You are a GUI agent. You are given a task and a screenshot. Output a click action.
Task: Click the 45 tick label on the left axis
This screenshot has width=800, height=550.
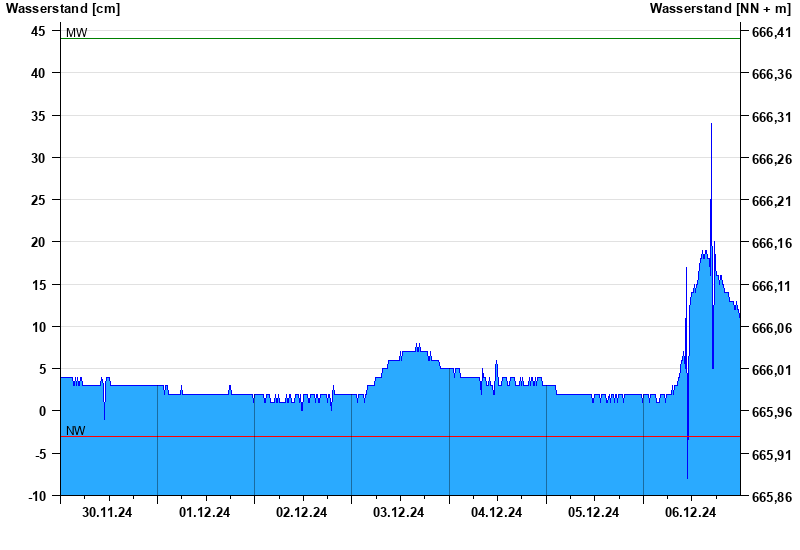[39, 31]
